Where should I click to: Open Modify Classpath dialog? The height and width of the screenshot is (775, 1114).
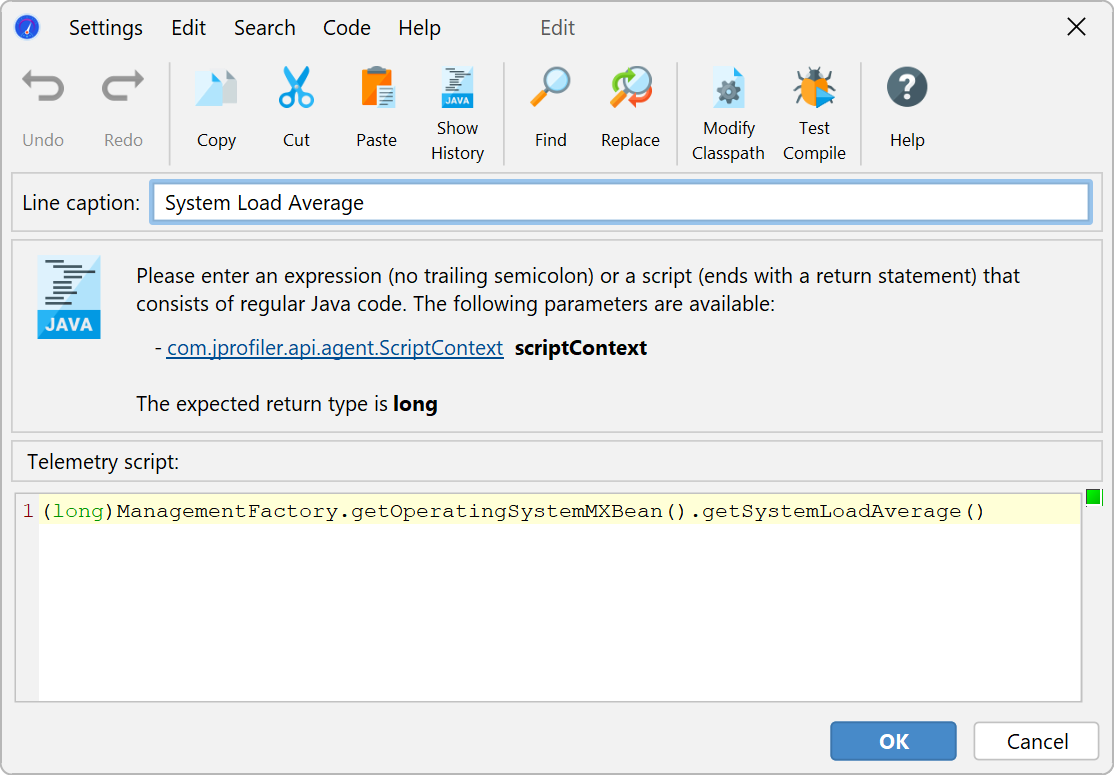tap(728, 89)
